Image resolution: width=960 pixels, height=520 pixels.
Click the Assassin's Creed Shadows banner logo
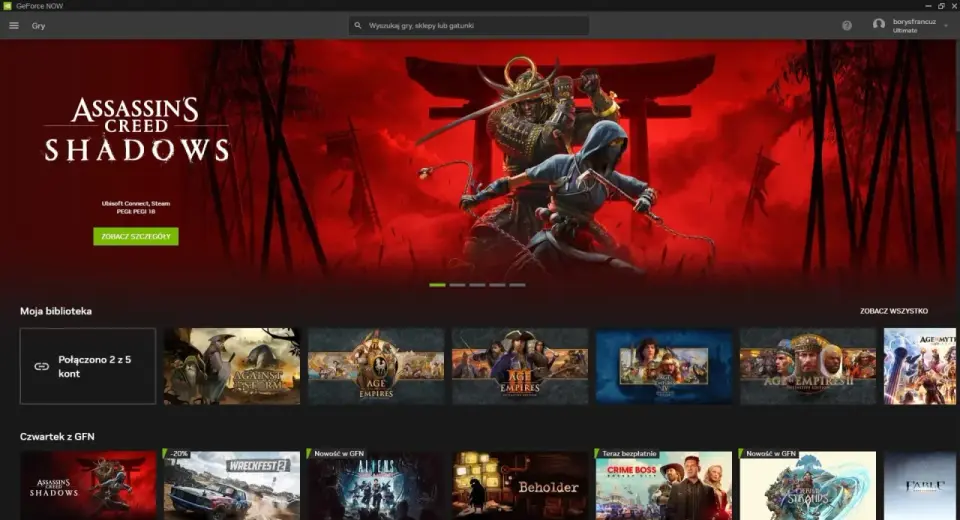point(137,130)
